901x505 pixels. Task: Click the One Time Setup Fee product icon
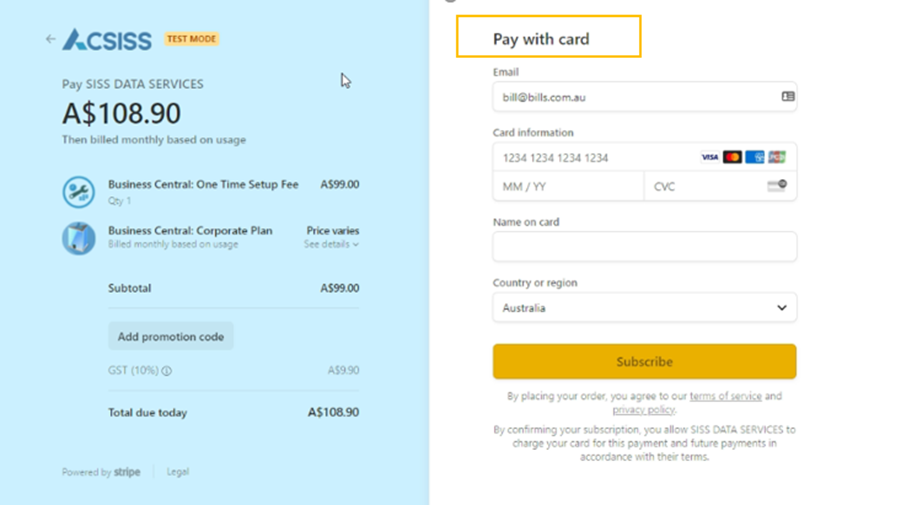click(79, 192)
